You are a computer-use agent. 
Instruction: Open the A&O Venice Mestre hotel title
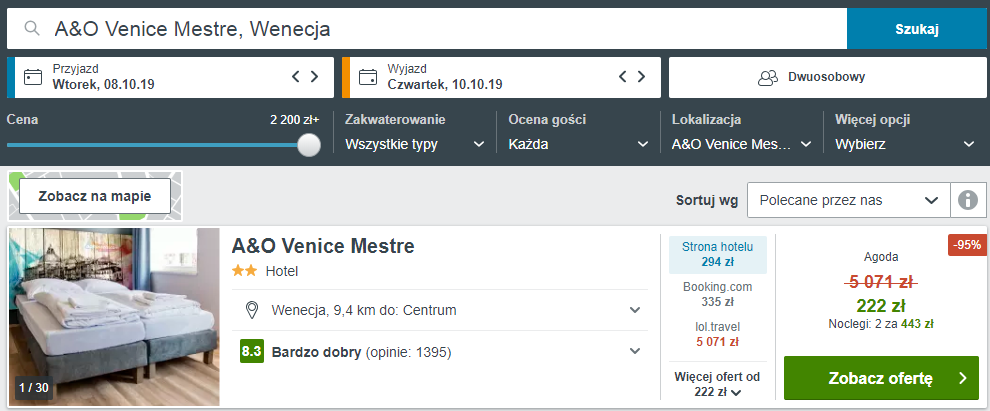(x=323, y=246)
